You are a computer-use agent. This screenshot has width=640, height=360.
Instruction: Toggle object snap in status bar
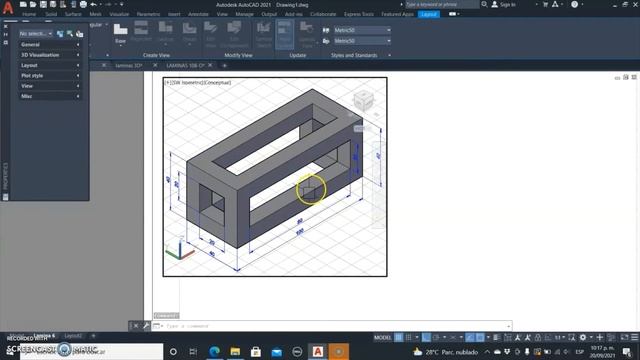point(480,337)
